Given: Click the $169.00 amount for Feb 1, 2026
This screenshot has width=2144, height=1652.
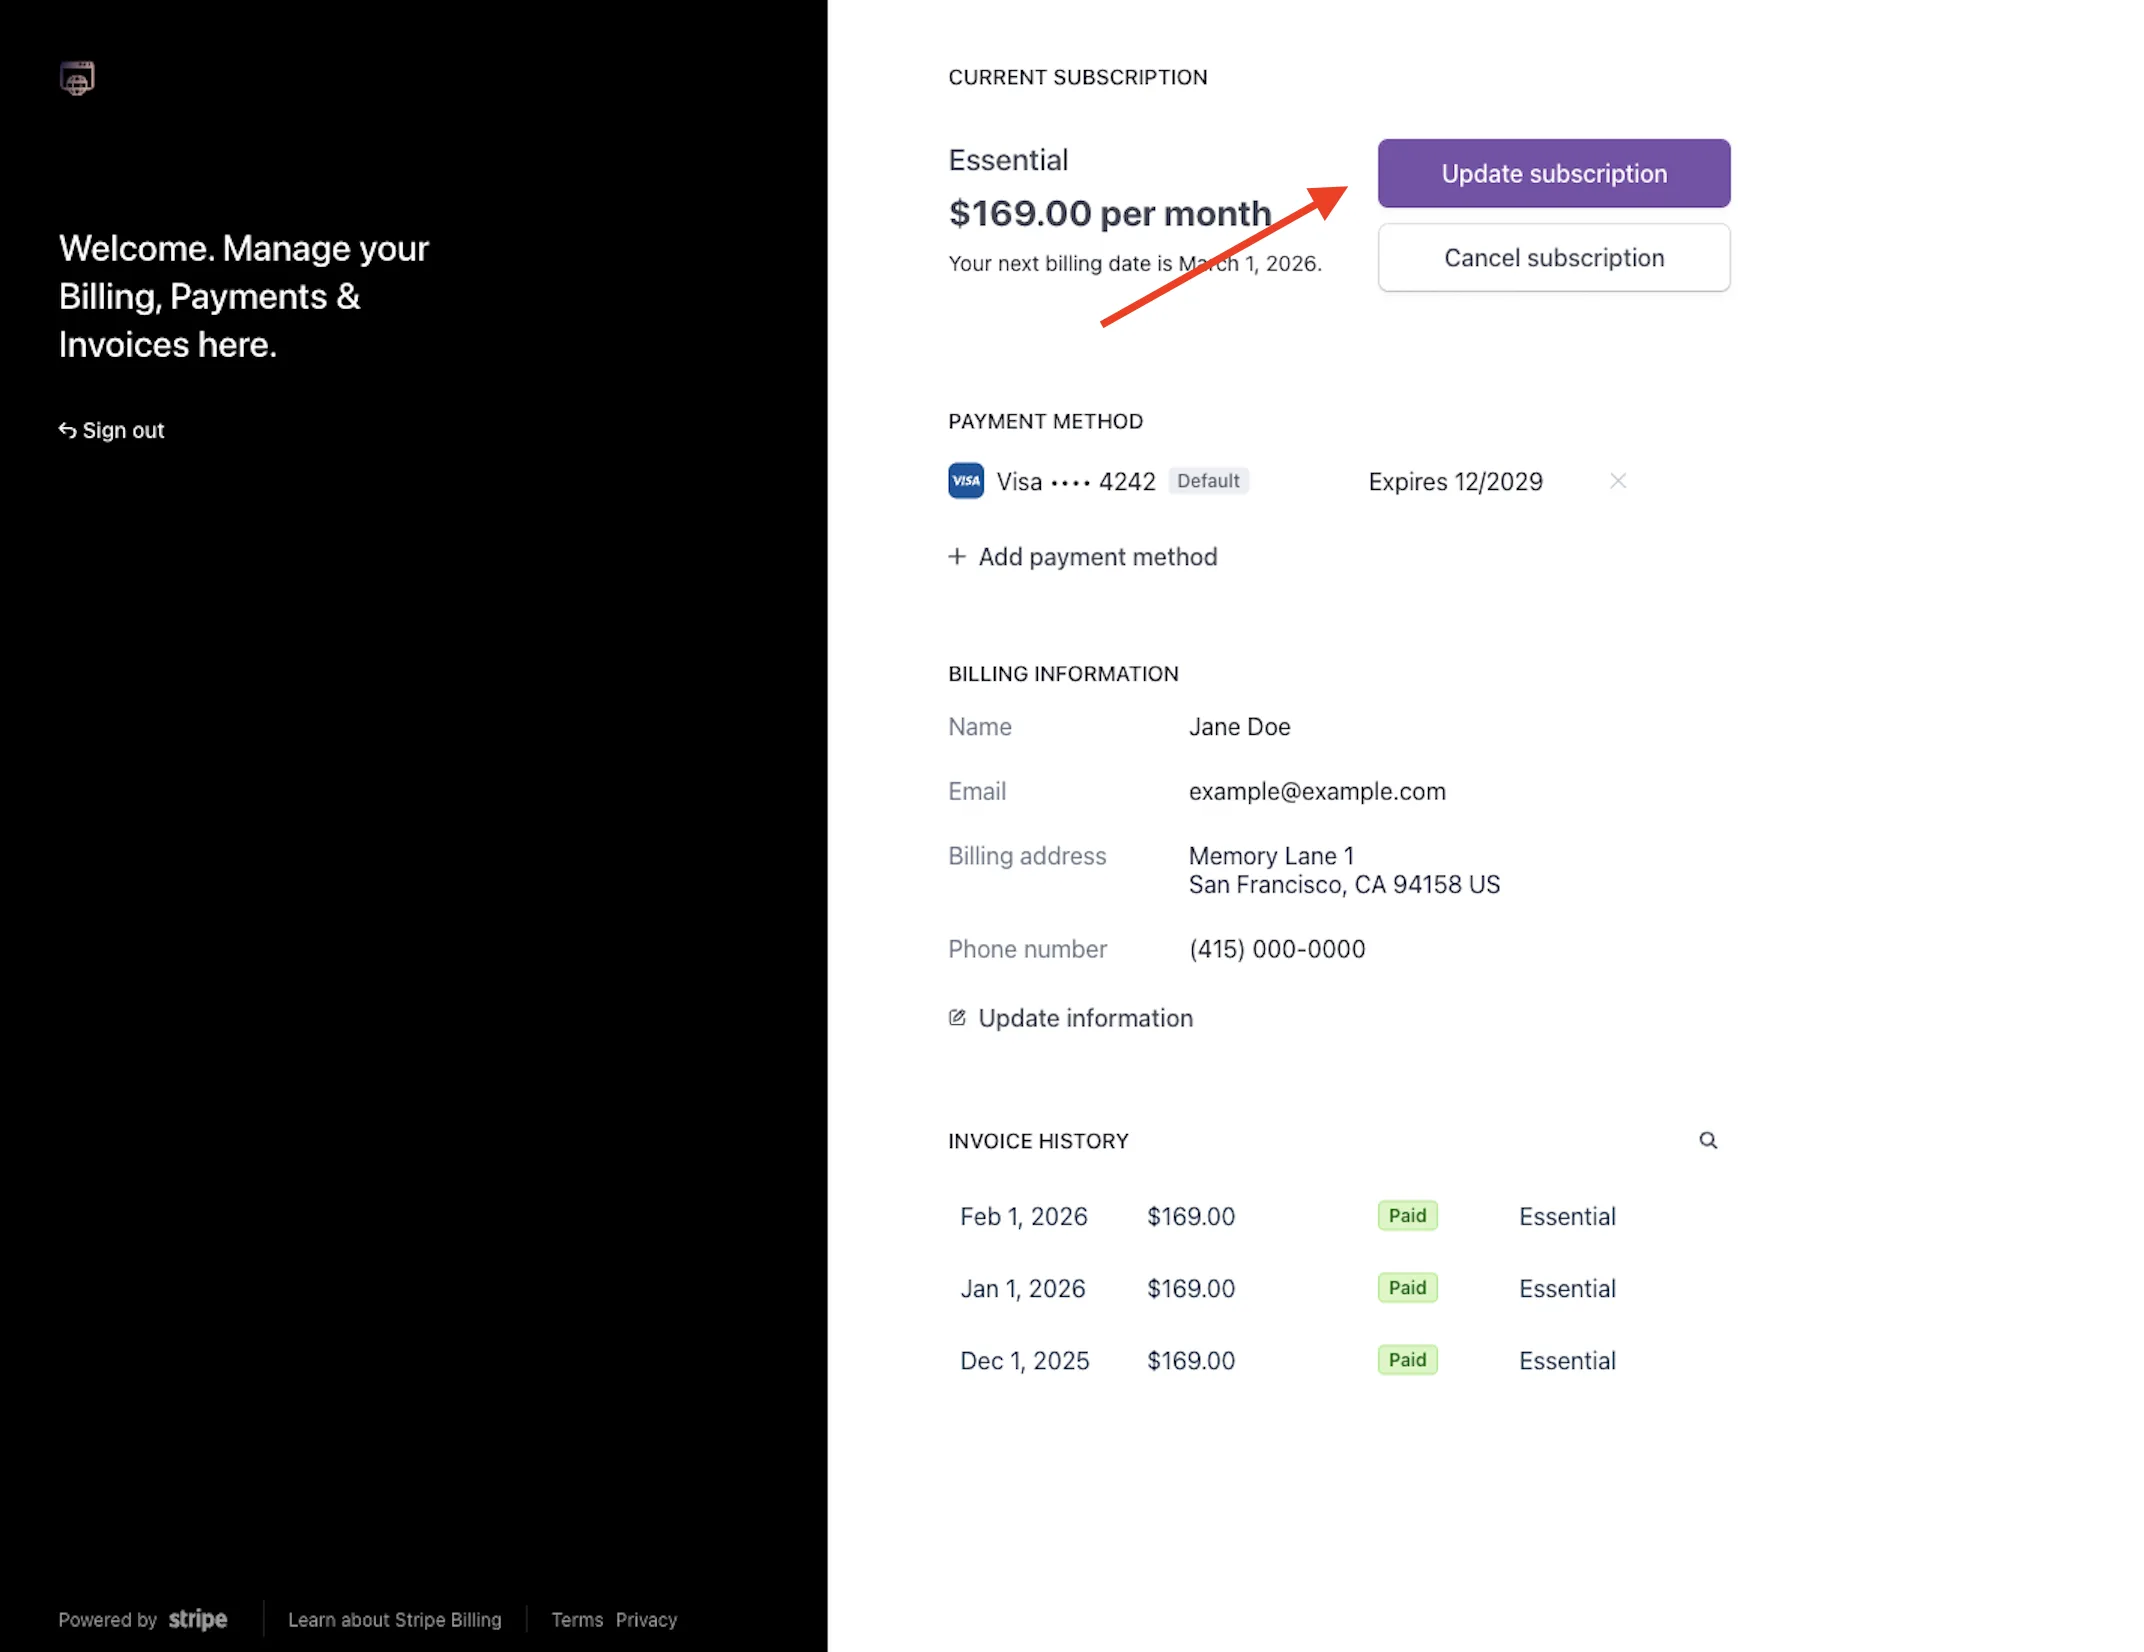Looking at the screenshot, I should pyautogui.click(x=1191, y=1216).
